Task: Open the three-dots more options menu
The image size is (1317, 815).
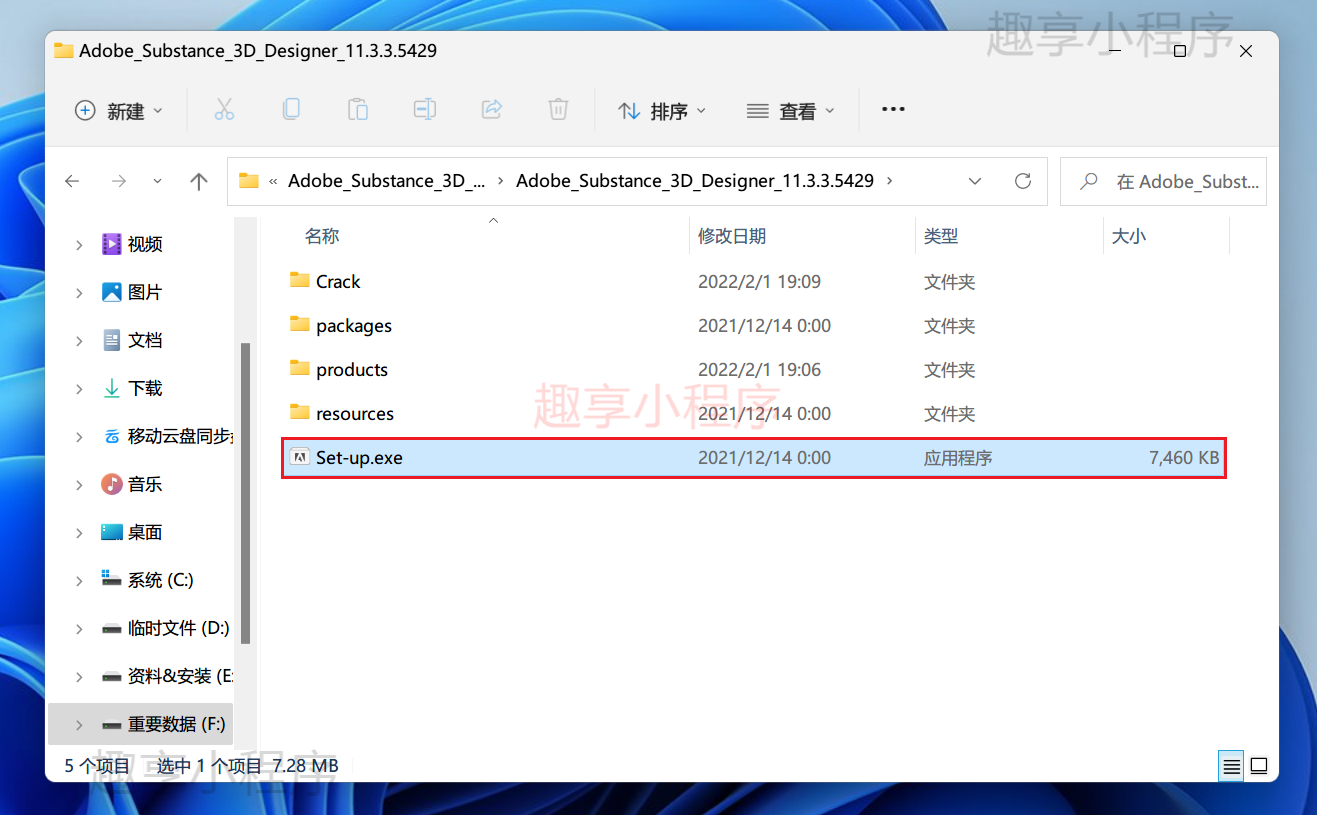Action: (893, 110)
